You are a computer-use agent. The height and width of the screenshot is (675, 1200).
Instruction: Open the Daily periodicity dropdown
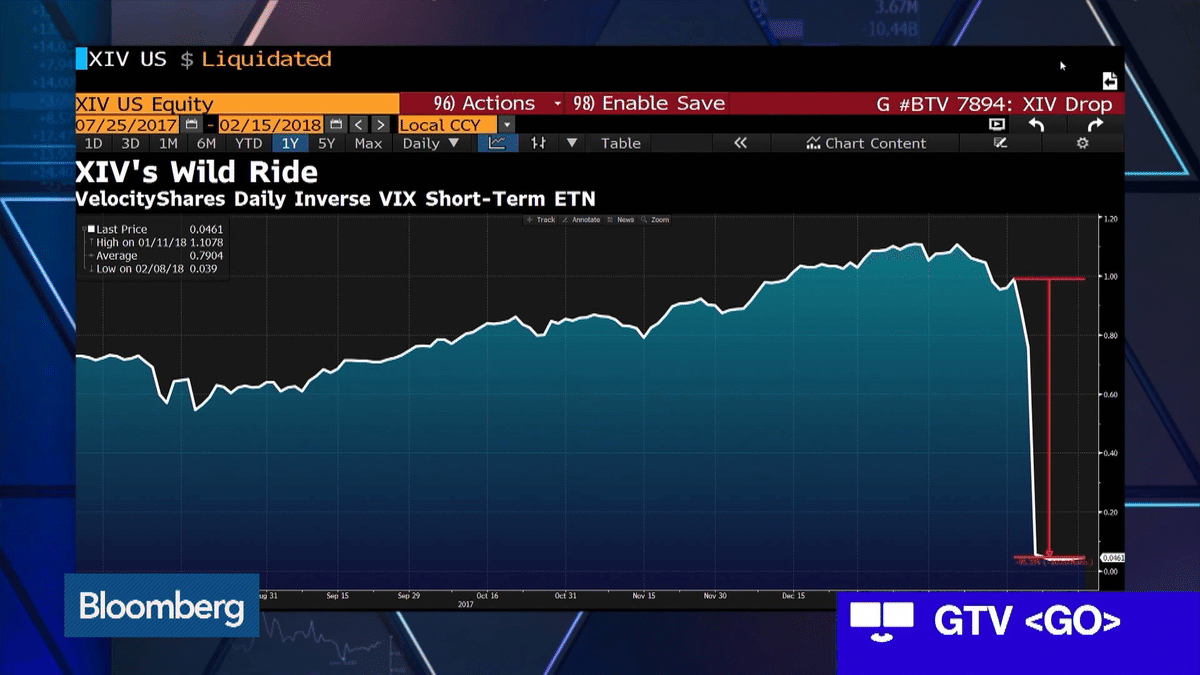431,143
